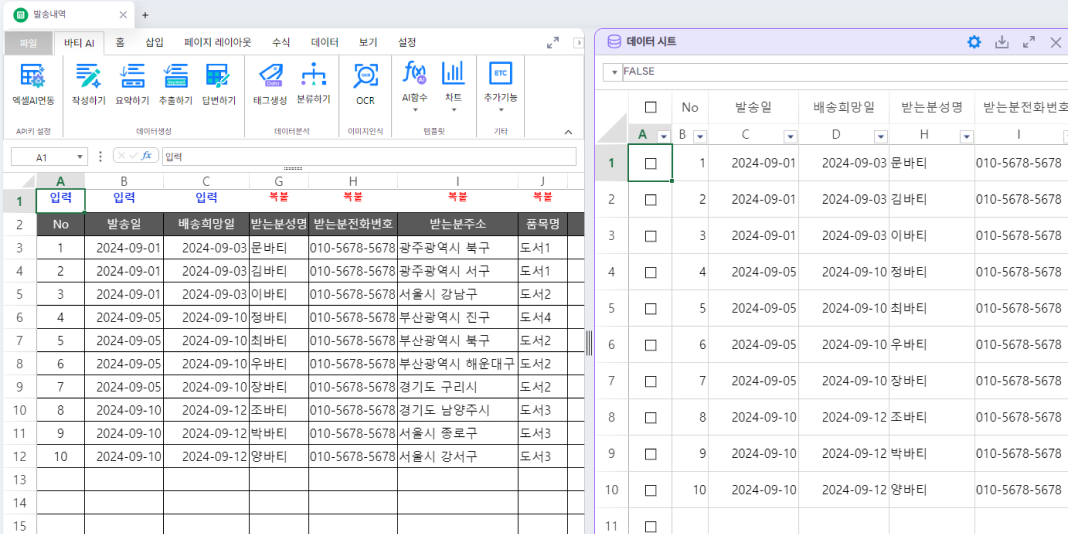Start the OCR image recognition tool
Screen dimensions: 1068x534
click(365, 84)
